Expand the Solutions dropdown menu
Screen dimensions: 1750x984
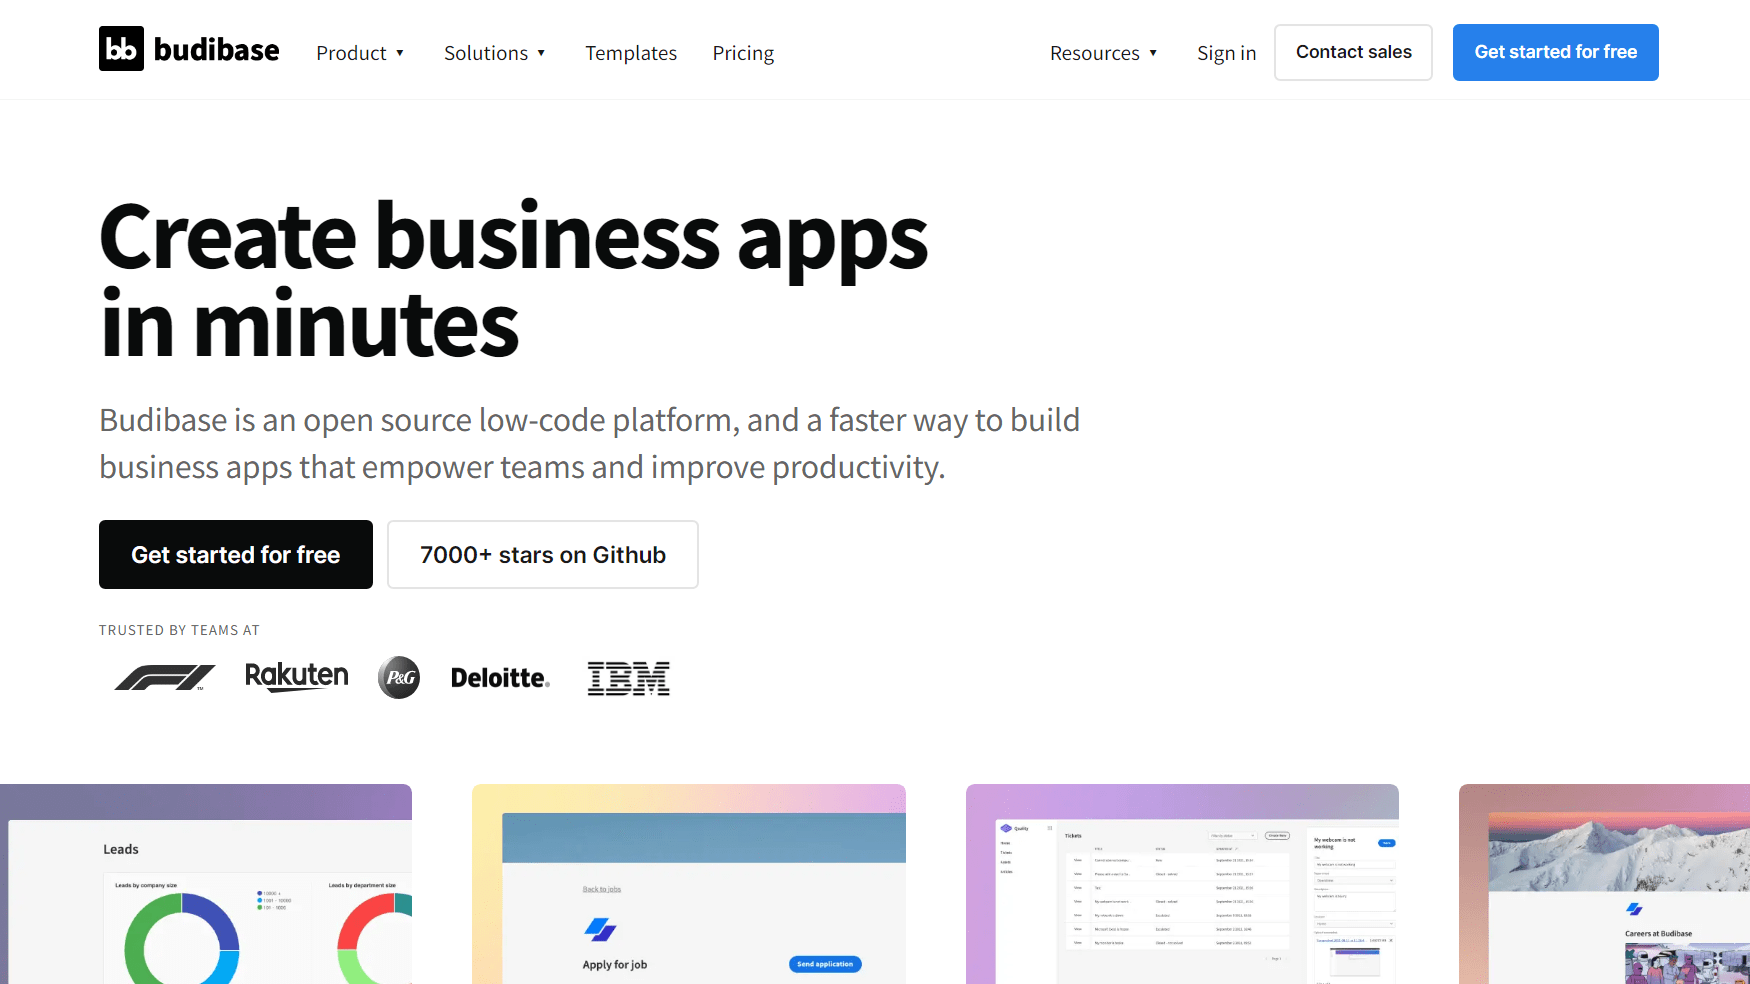click(495, 53)
